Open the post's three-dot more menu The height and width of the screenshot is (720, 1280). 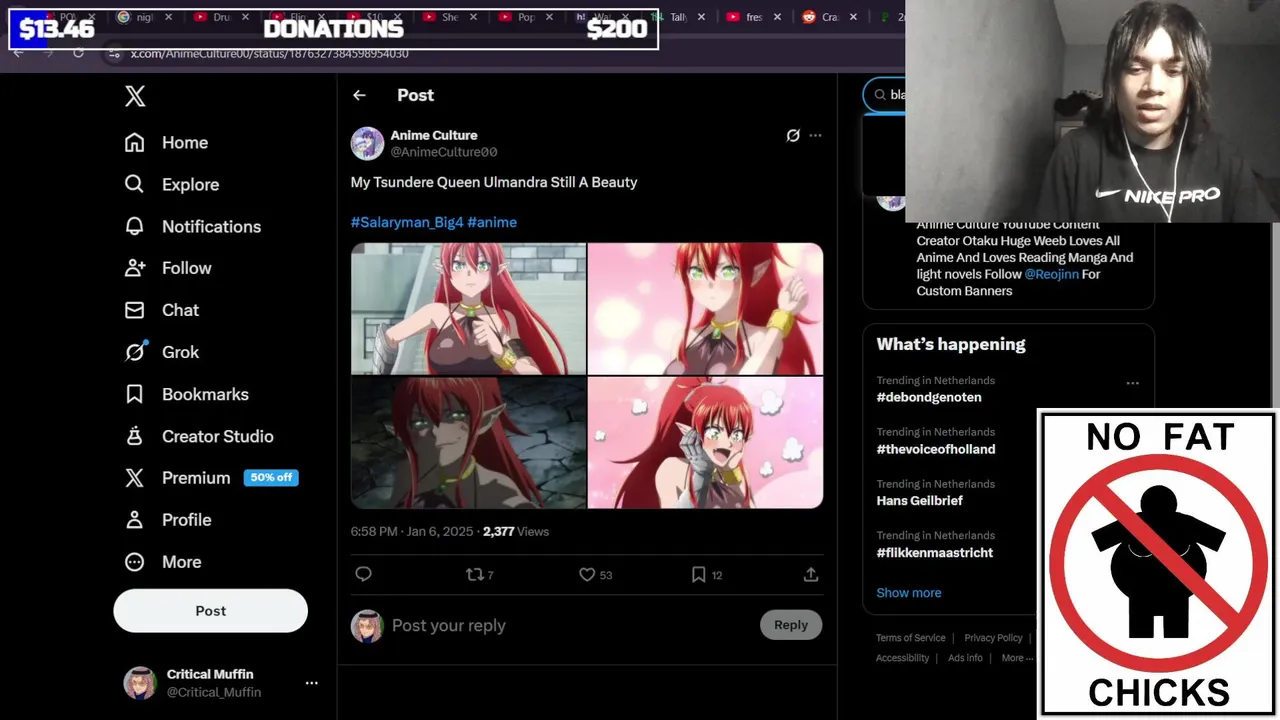(815, 135)
